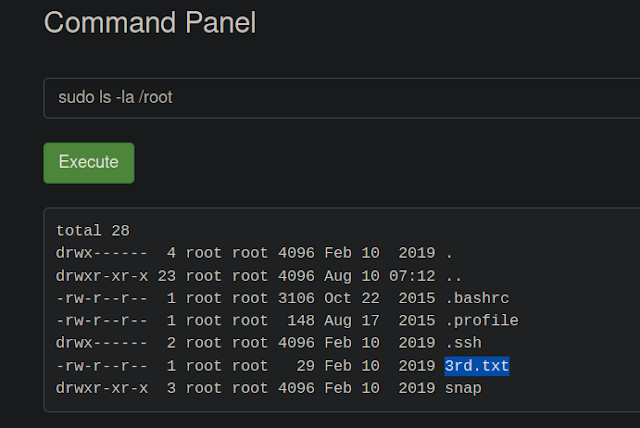This screenshot has width=640, height=428.
Task: Click the link count 23 in output
Action: point(167,276)
